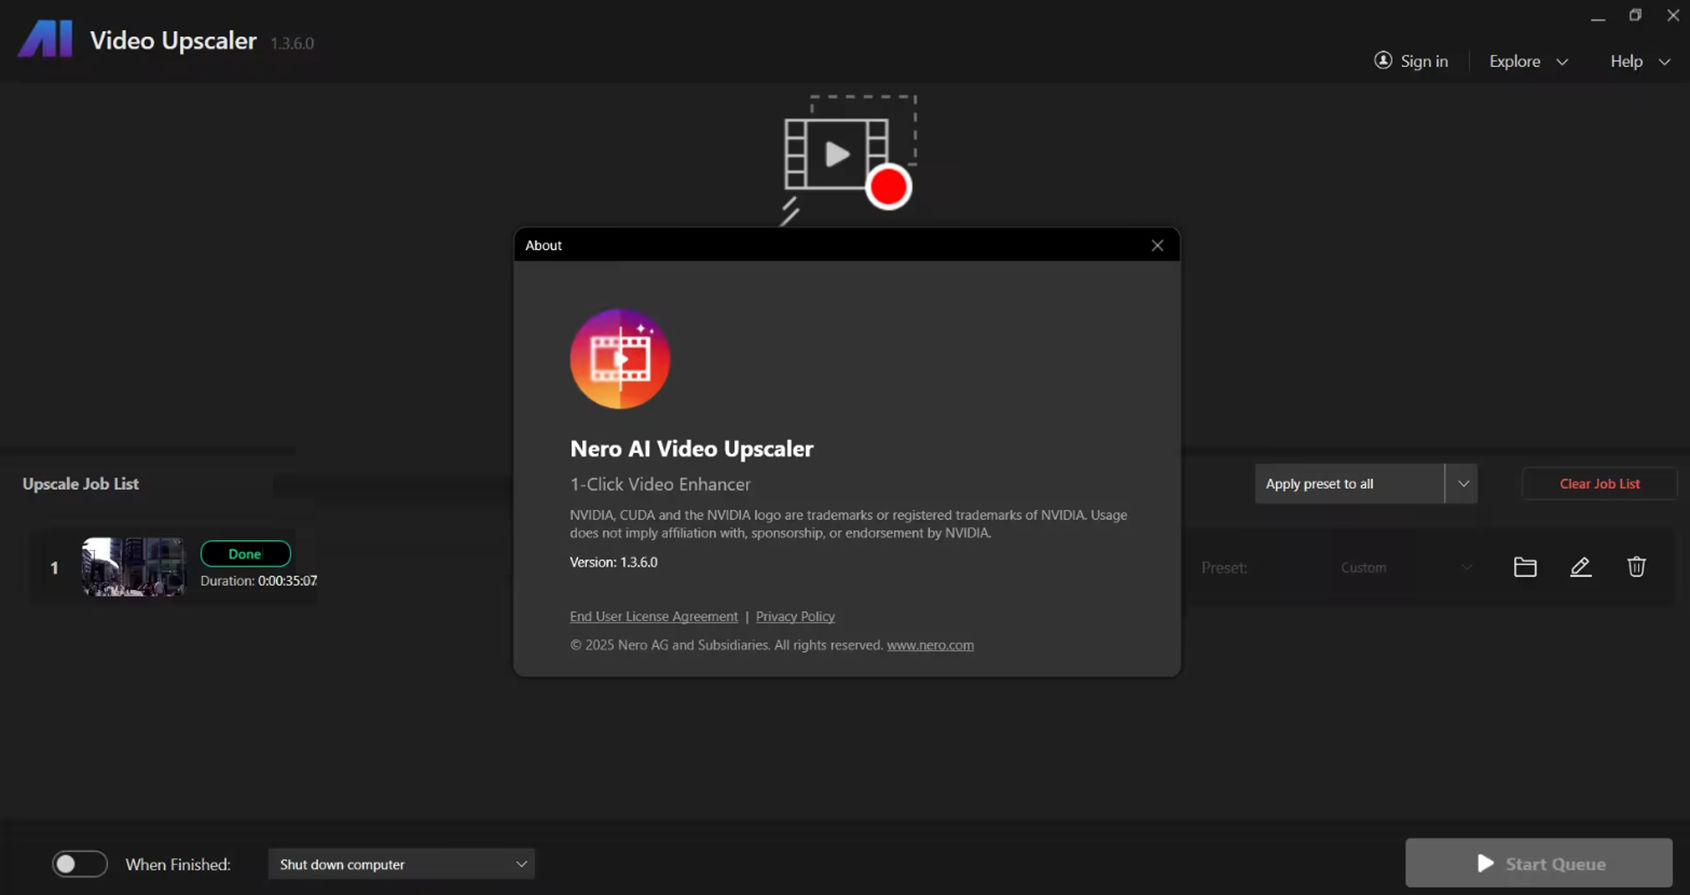This screenshot has width=1690, height=895.
Task: Click Version: 1.3.6.0 text in About
Action: tap(614, 562)
